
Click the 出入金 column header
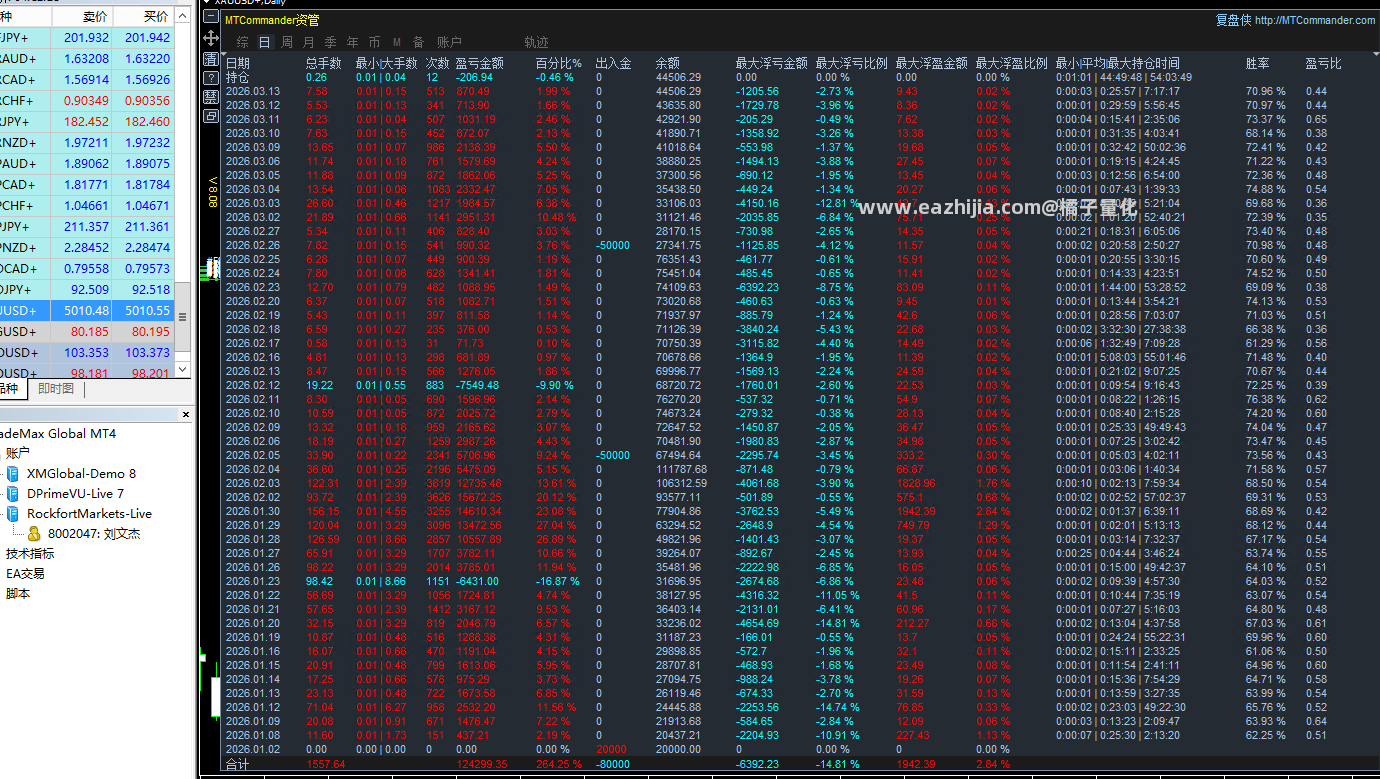613,63
